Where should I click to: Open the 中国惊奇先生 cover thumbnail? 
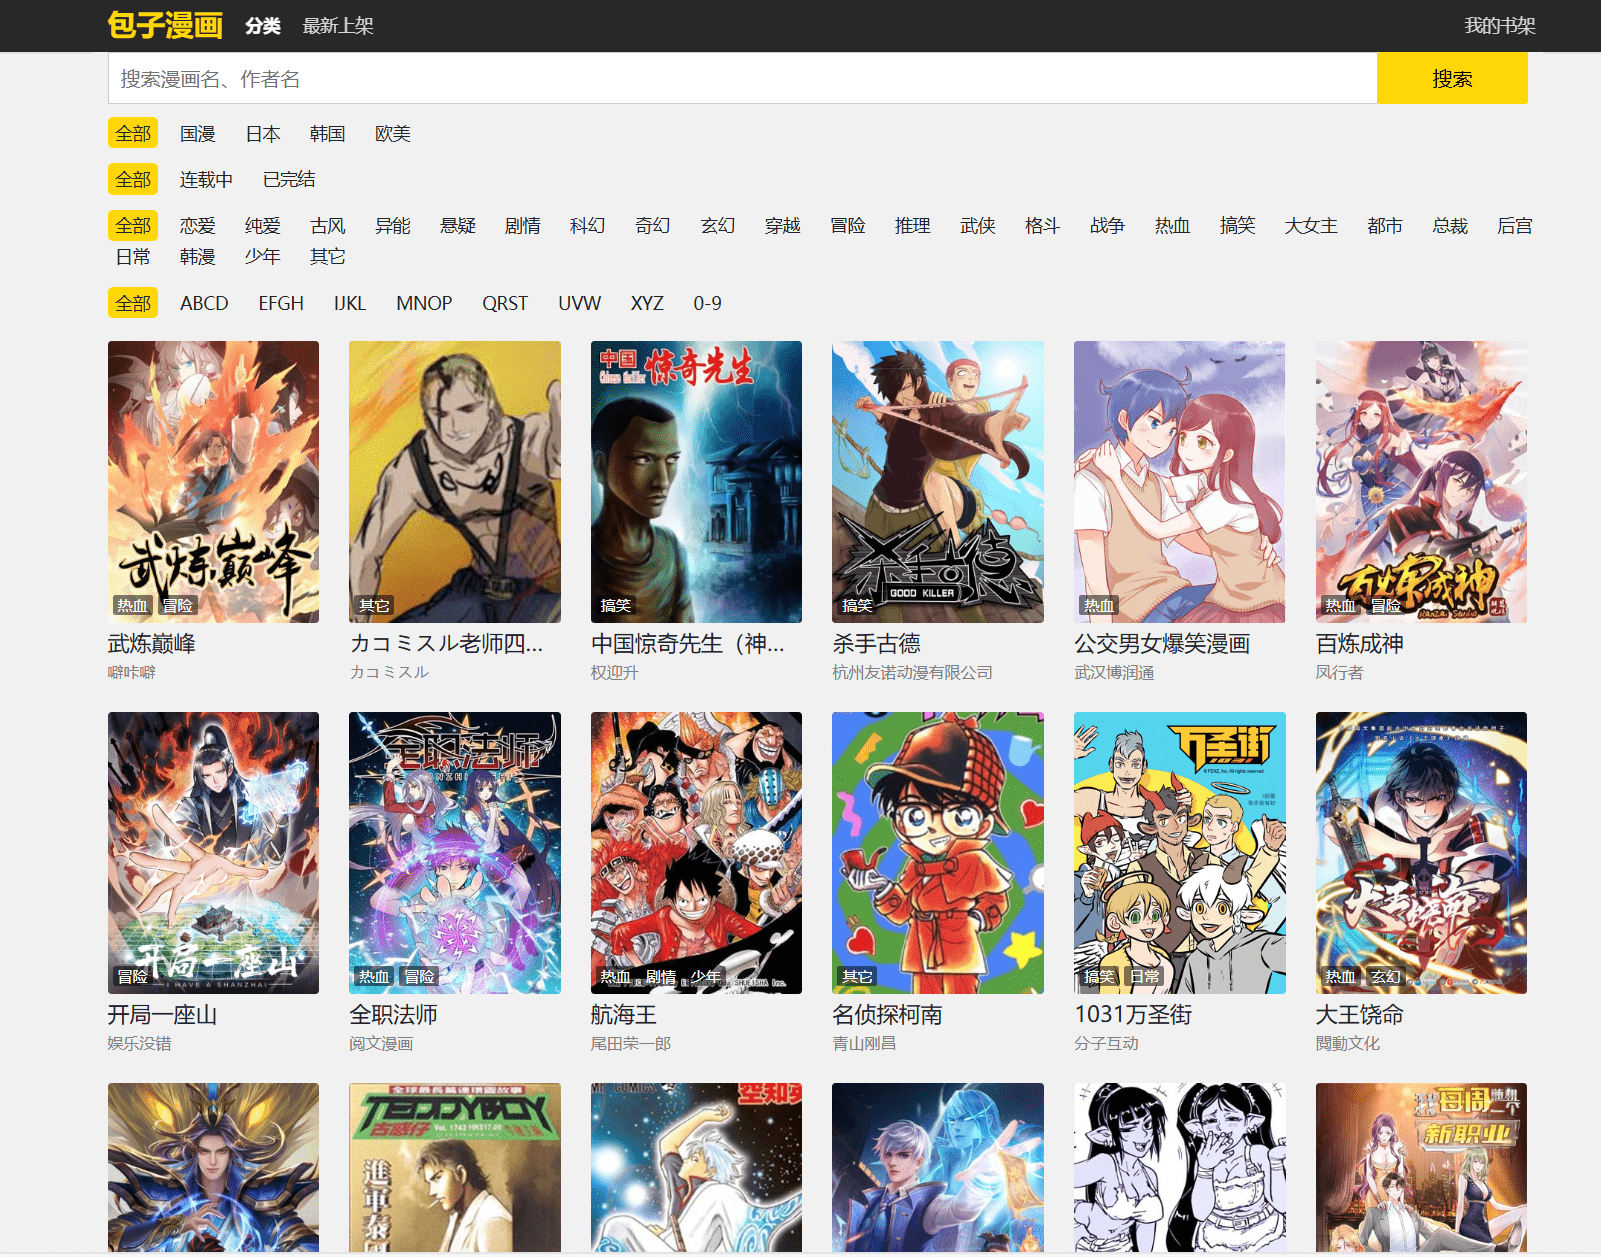tap(696, 482)
